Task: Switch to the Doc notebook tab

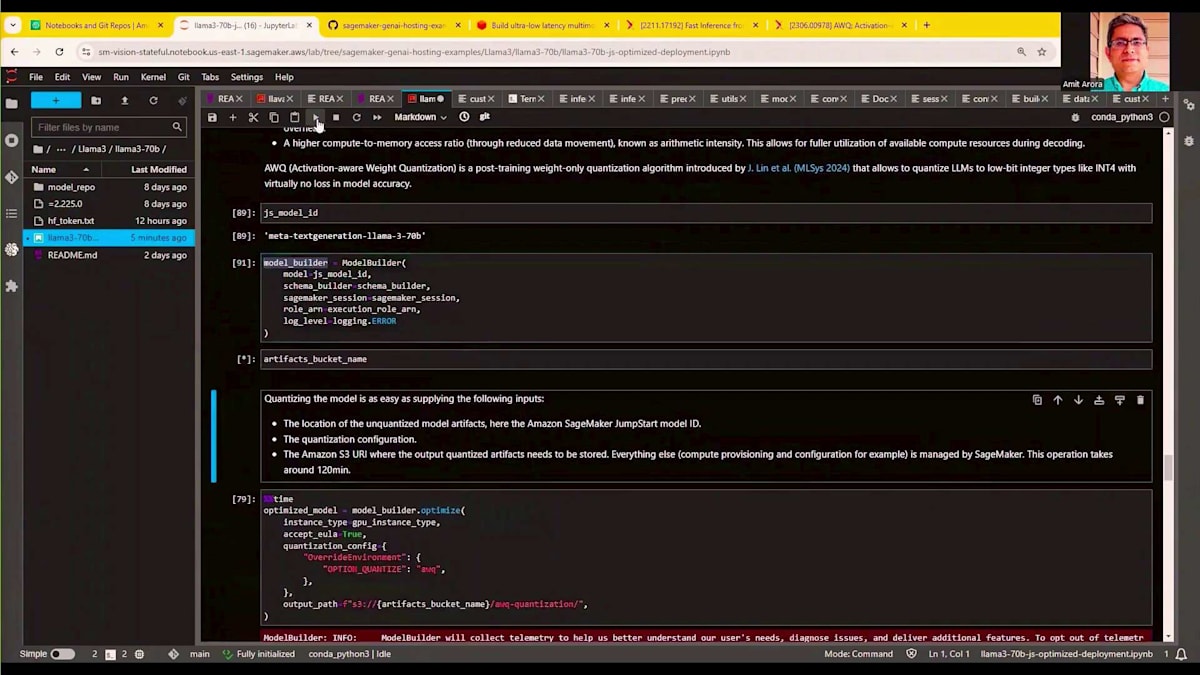Action: [879, 99]
